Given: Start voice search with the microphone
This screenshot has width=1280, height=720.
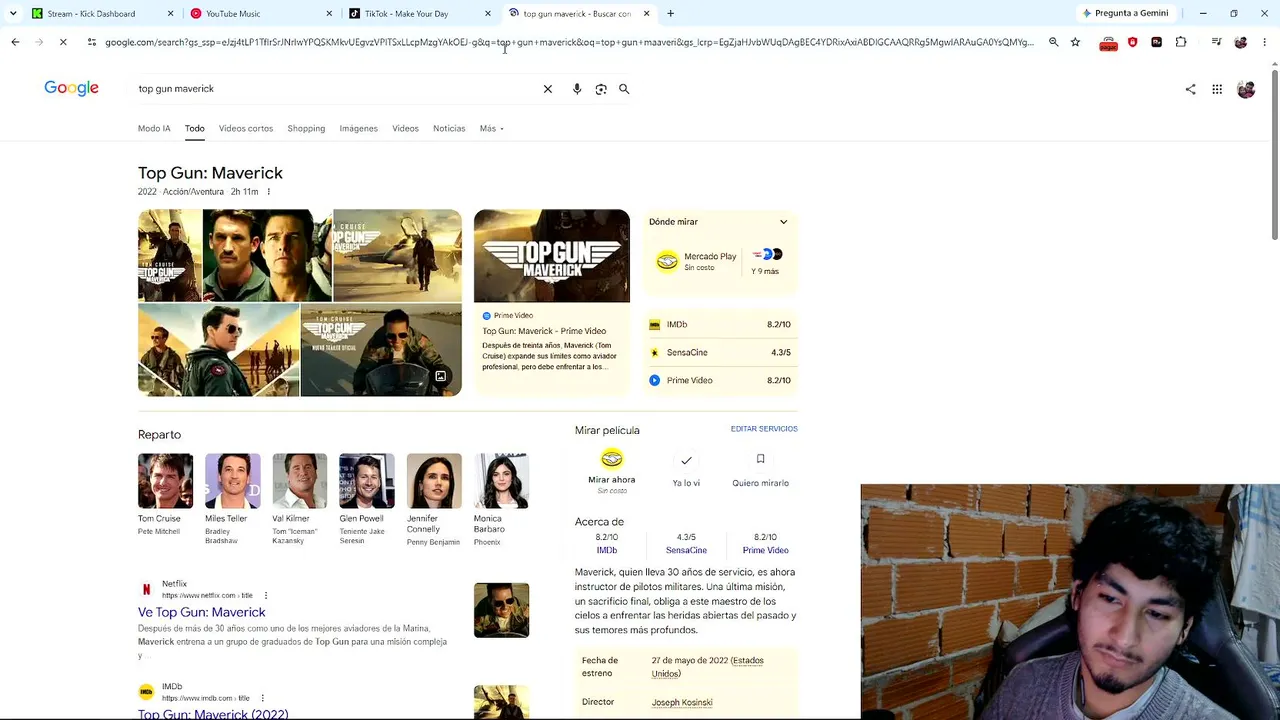Looking at the screenshot, I should point(577,89).
